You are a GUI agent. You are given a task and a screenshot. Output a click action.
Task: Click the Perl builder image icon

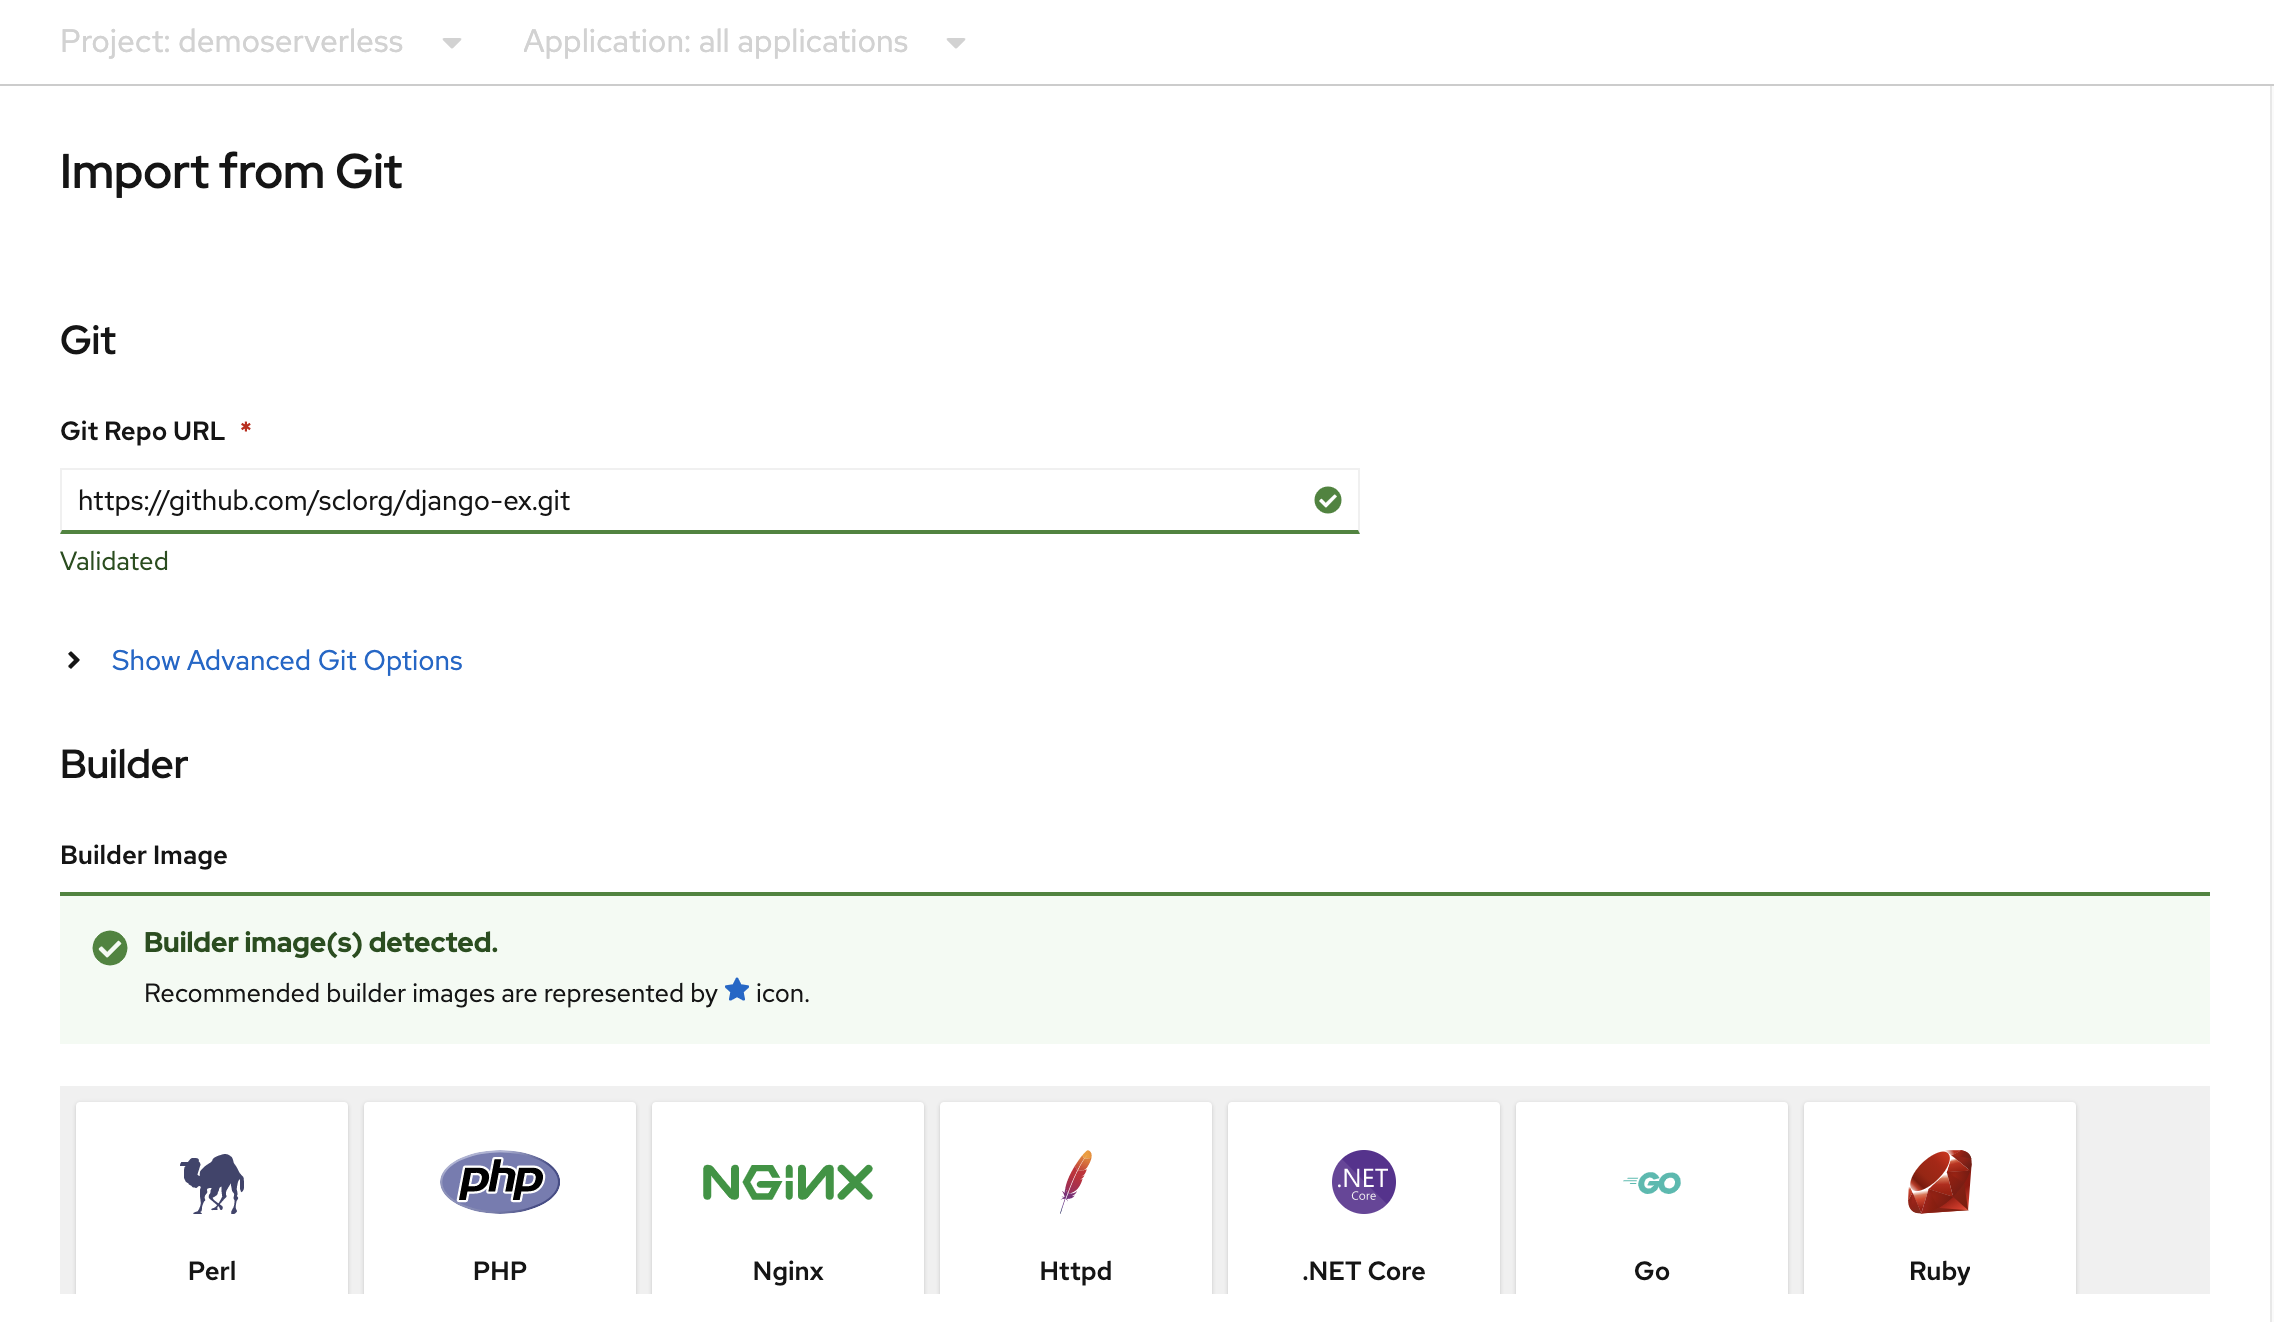click(211, 1180)
